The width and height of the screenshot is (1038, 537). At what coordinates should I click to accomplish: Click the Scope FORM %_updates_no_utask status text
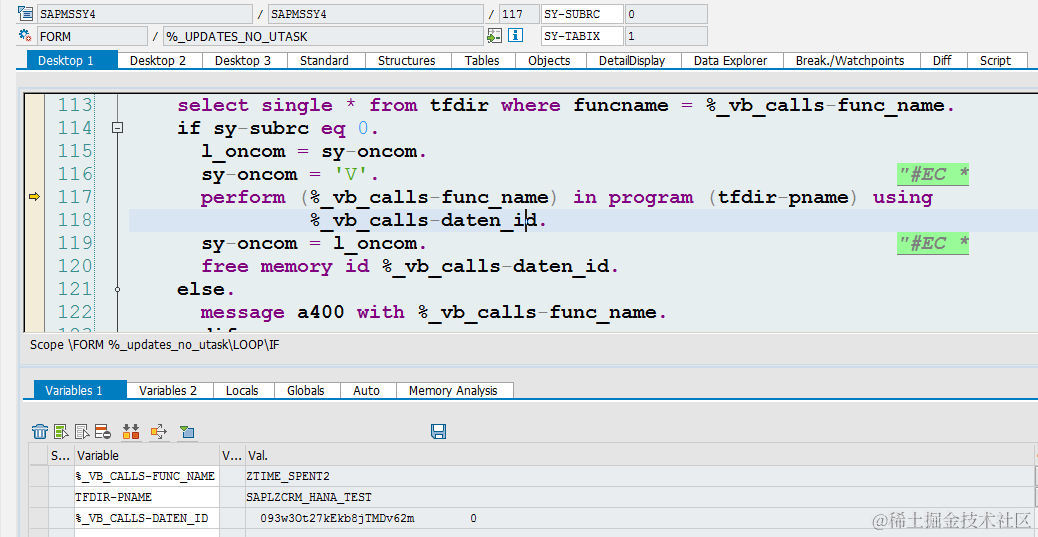(156, 345)
